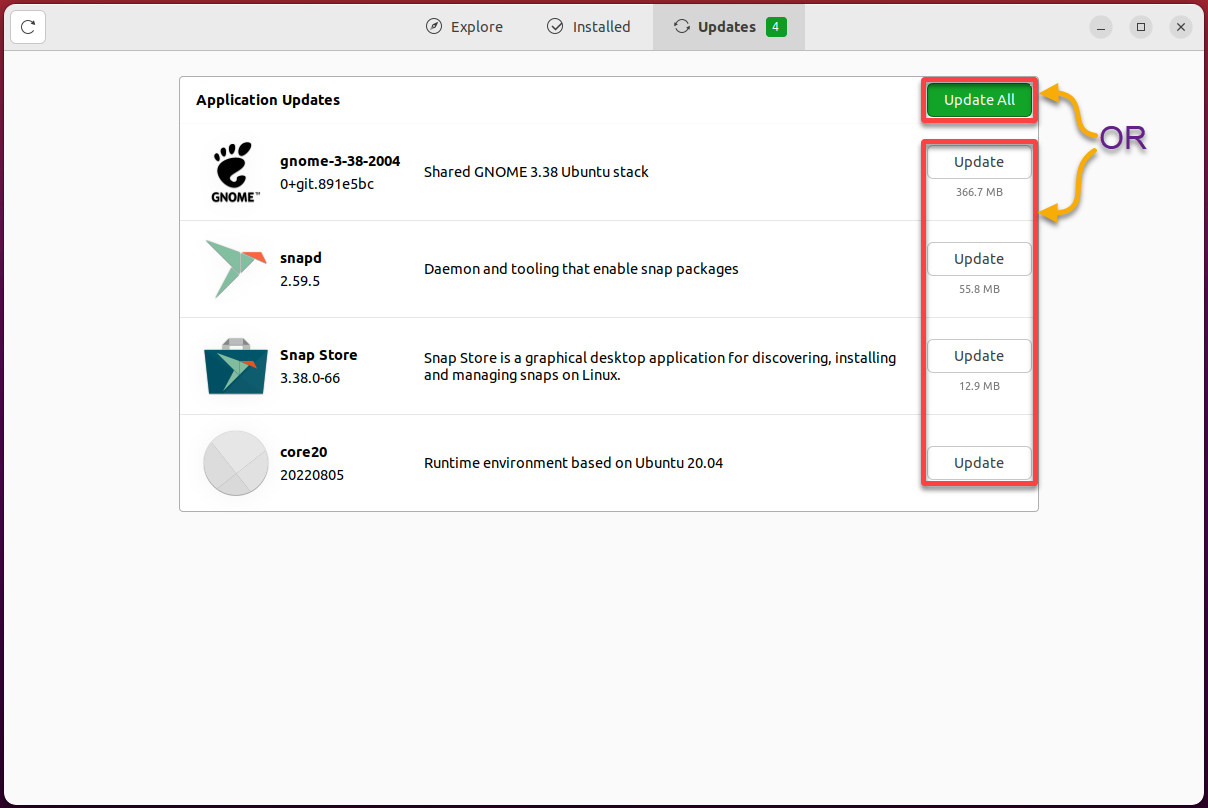Viewport: 1208px width, 808px height.
Task: Maximize the software window
Action: tap(1141, 27)
